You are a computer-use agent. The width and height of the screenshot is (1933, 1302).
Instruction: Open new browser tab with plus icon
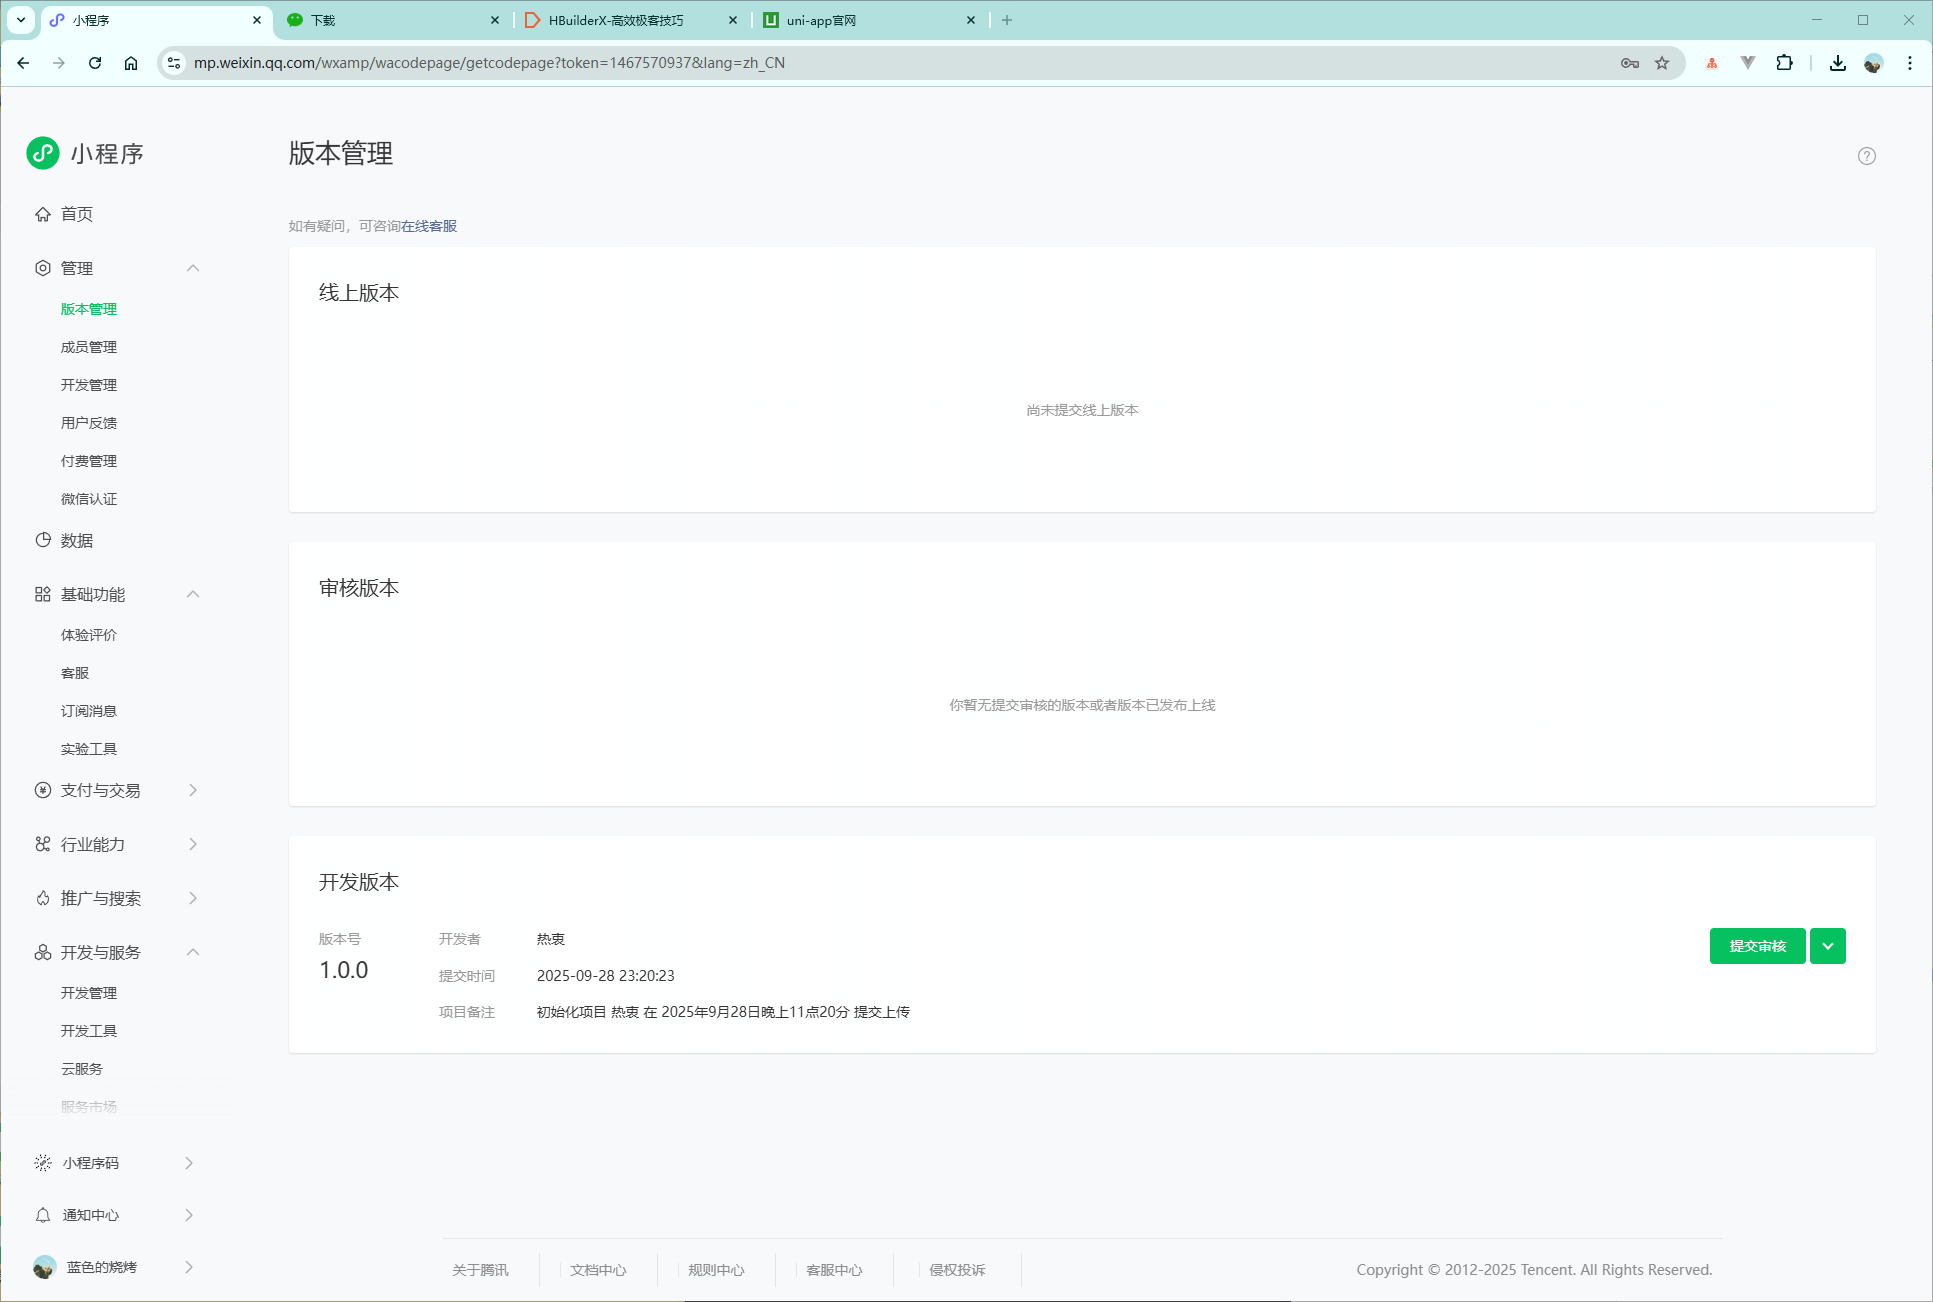pos(1007,20)
